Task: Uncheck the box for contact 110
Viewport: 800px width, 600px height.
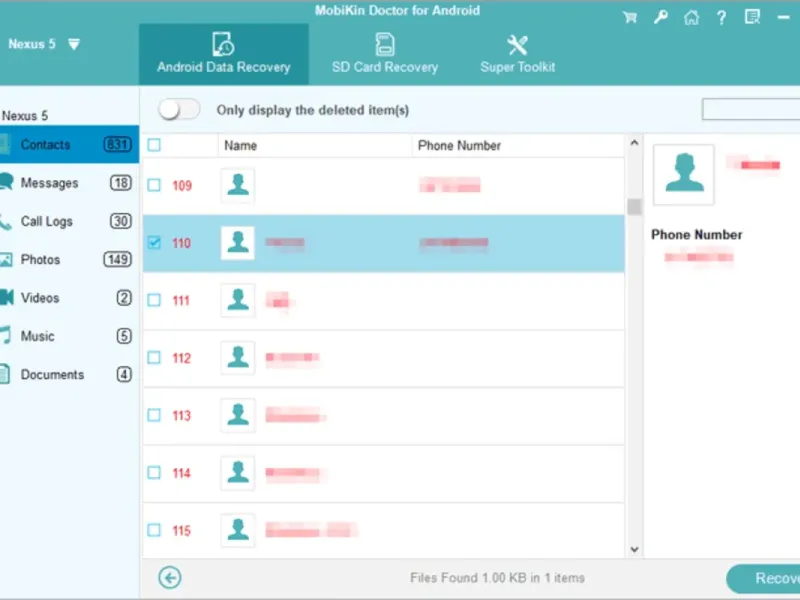Action: 154,242
